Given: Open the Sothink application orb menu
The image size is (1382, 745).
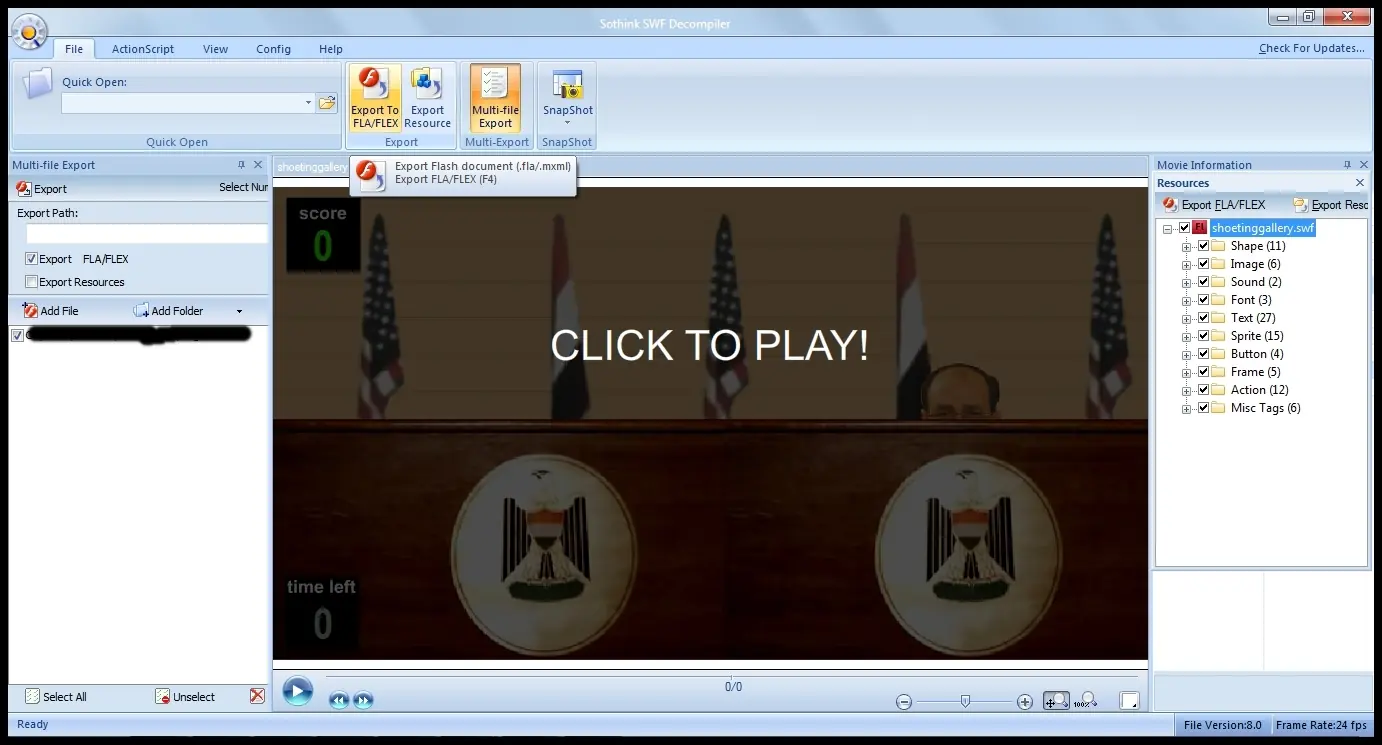Looking at the screenshot, I should tap(29, 31).
